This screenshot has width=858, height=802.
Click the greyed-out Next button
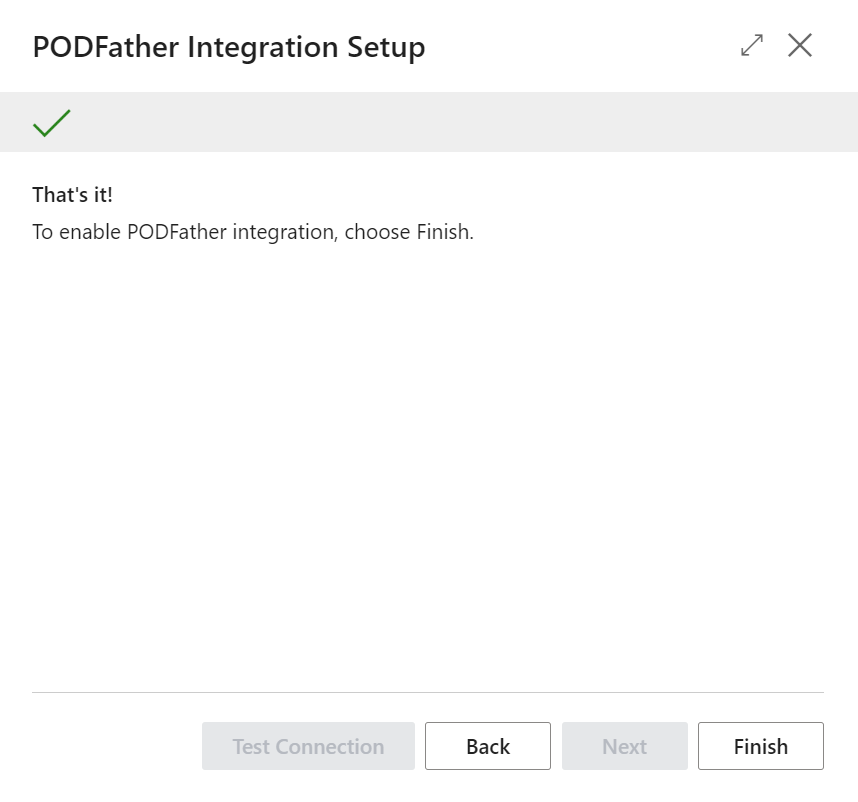(x=624, y=746)
